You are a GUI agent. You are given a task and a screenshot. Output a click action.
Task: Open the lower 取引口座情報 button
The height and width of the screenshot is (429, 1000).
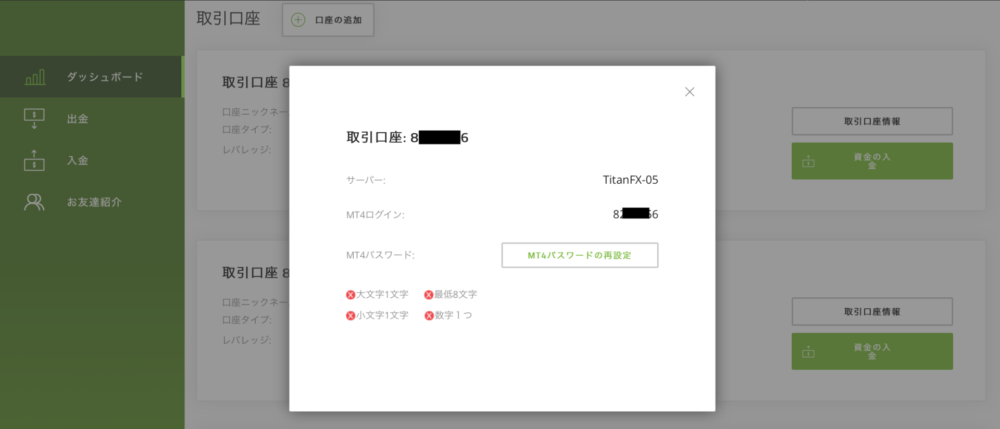(872, 311)
